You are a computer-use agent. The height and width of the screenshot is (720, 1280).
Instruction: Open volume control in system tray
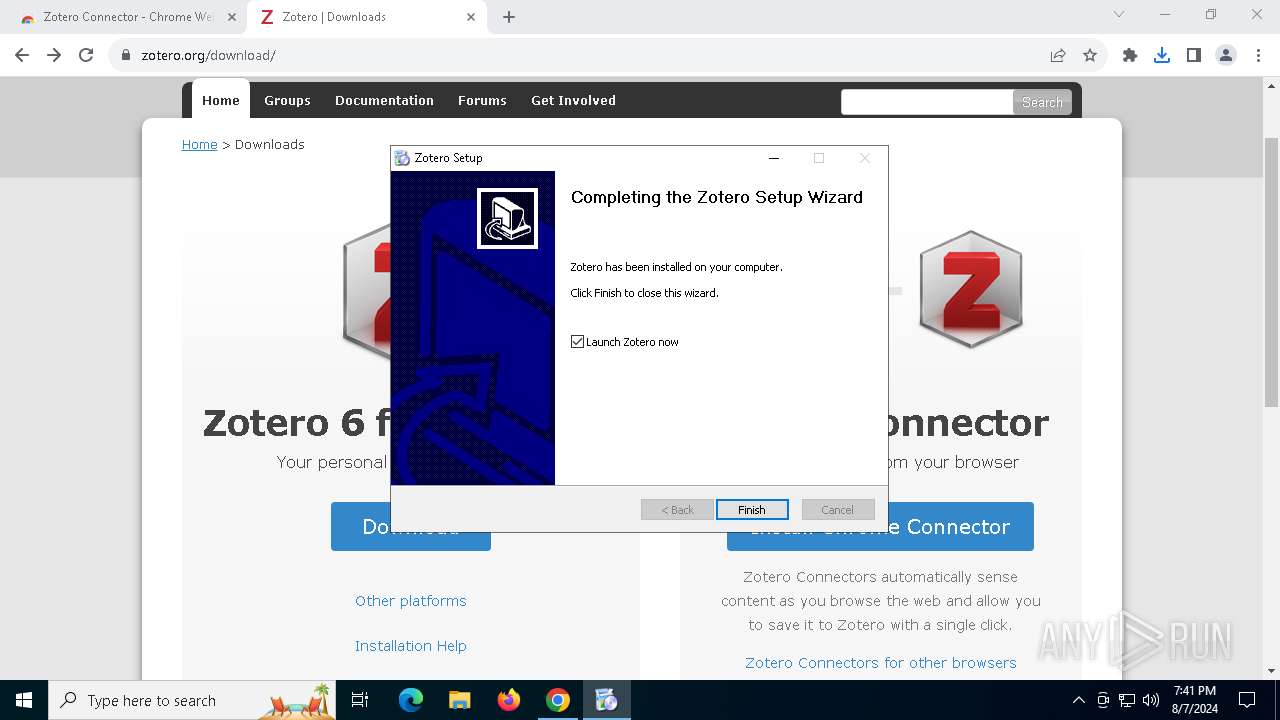click(1151, 700)
